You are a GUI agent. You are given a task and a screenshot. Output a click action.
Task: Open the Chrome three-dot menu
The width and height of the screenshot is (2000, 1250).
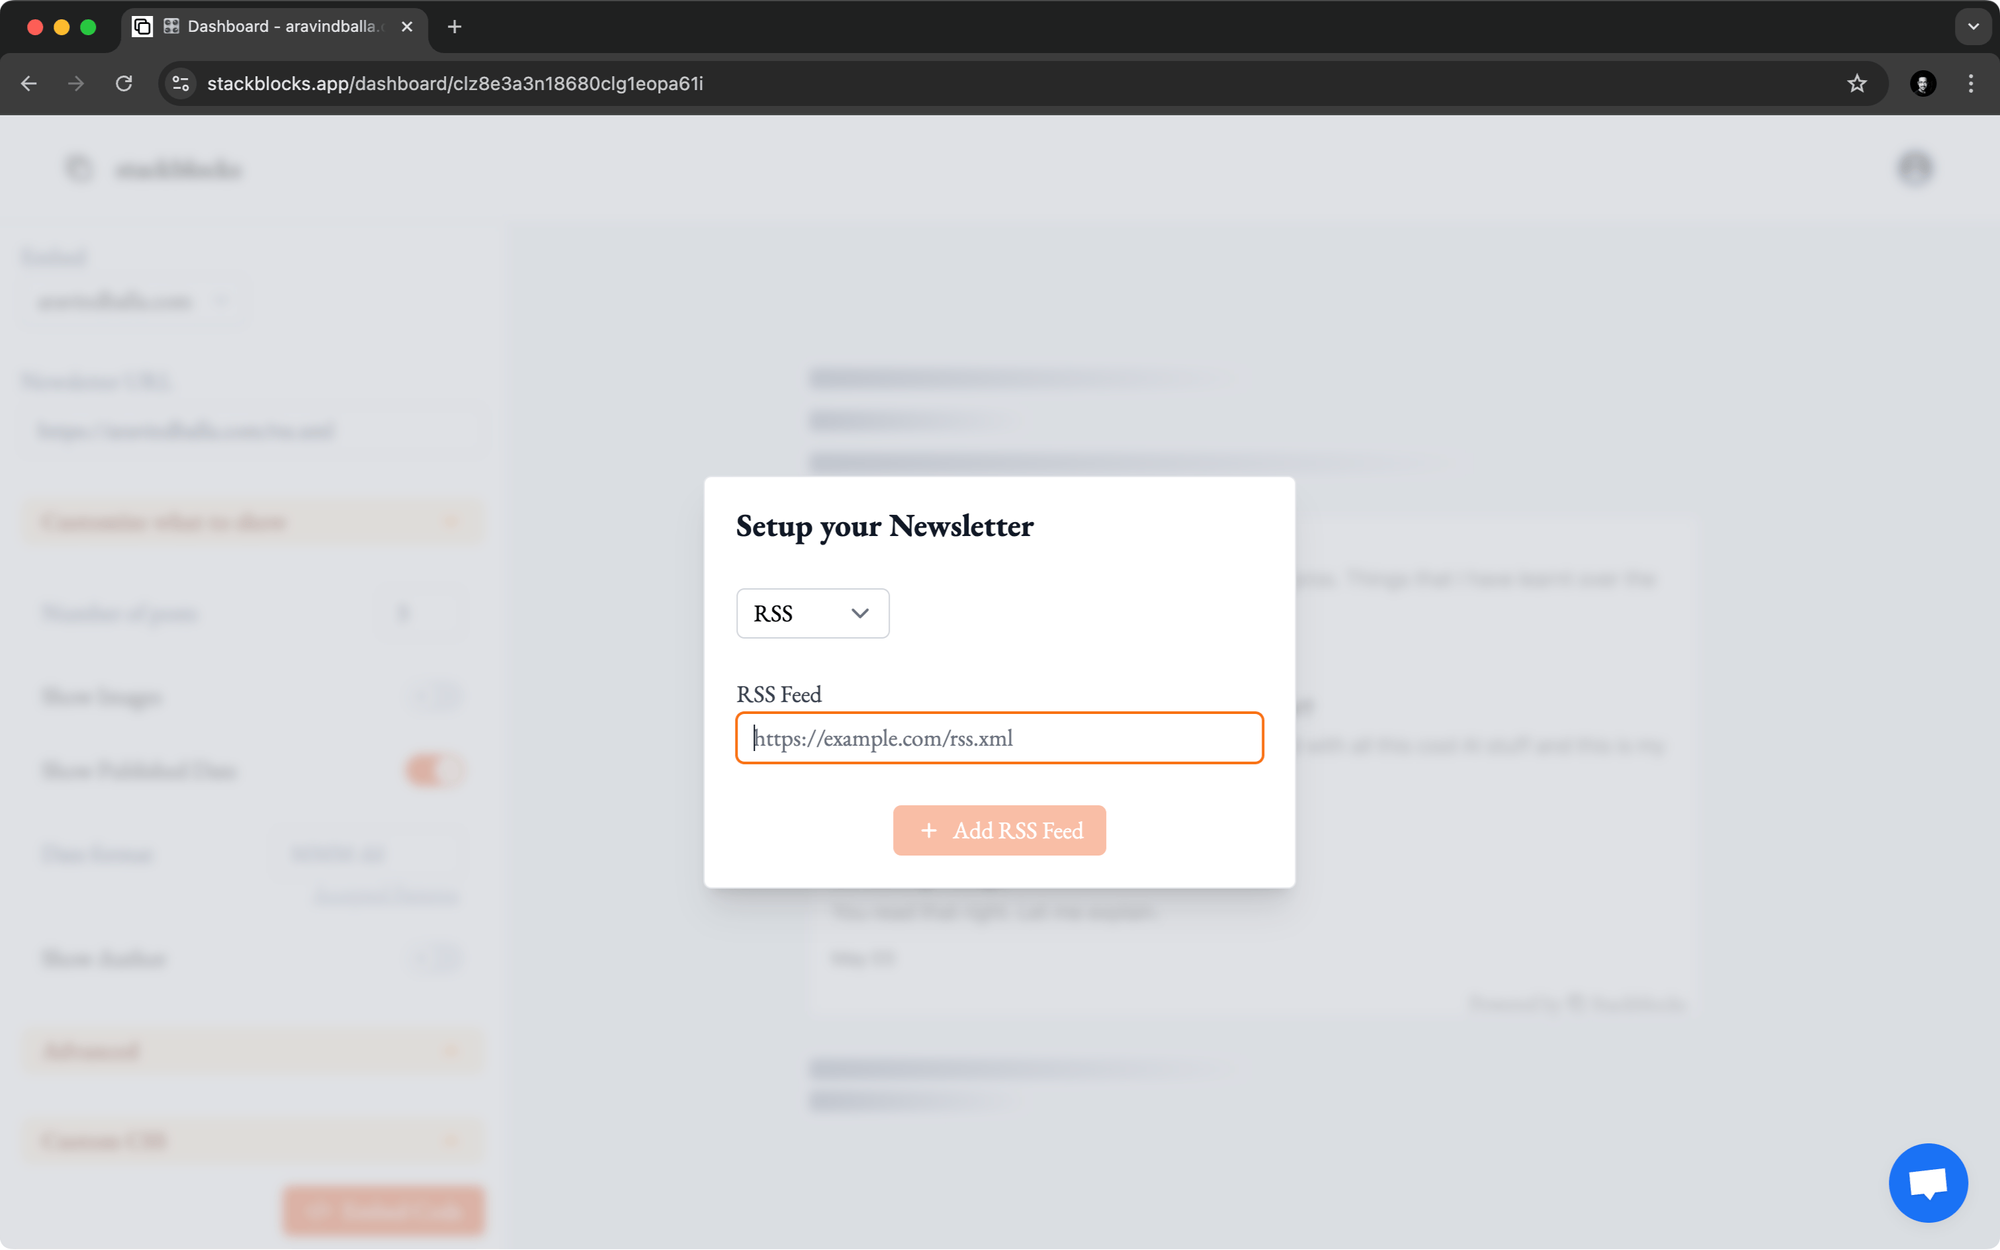pos(1971,84)
